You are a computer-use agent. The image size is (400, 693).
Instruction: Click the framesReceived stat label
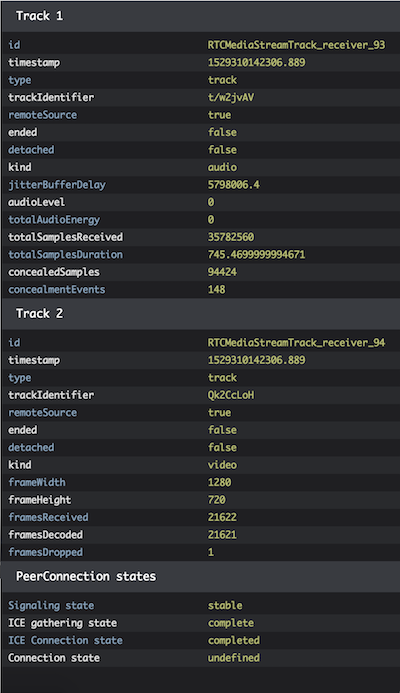(48, 517)
